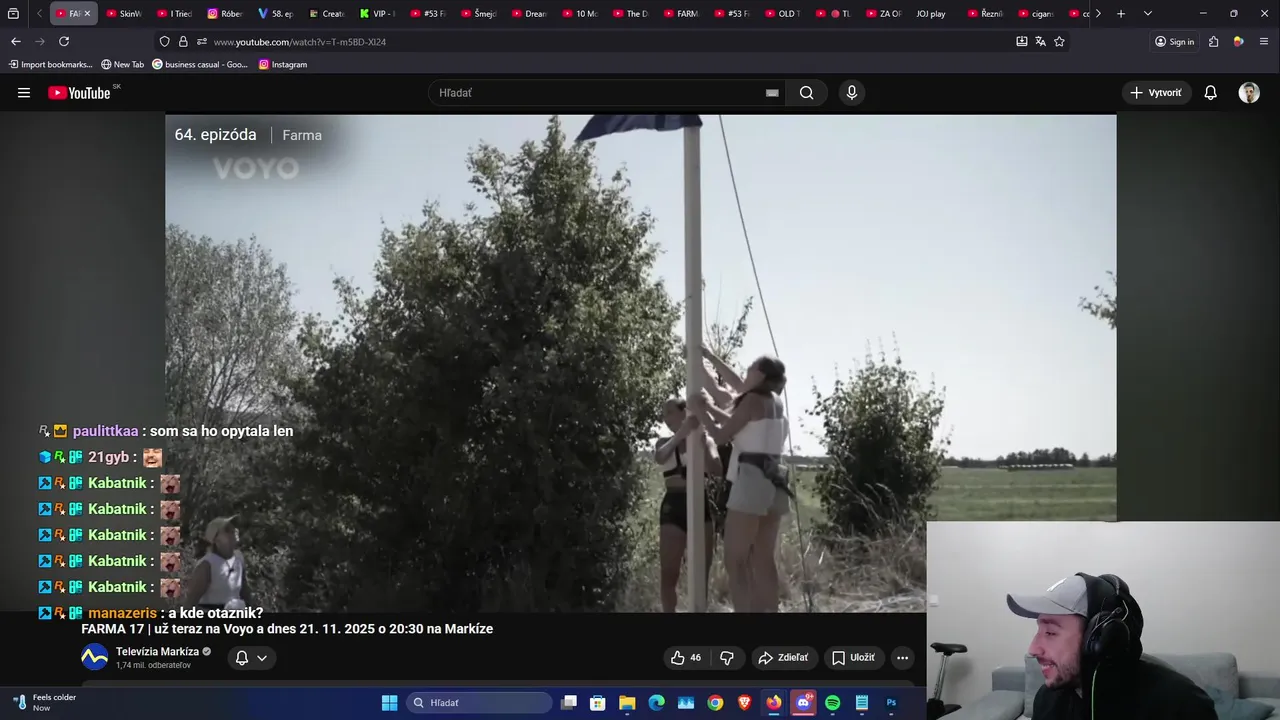Open Task View on the taskbar

[x=569, y=703]
